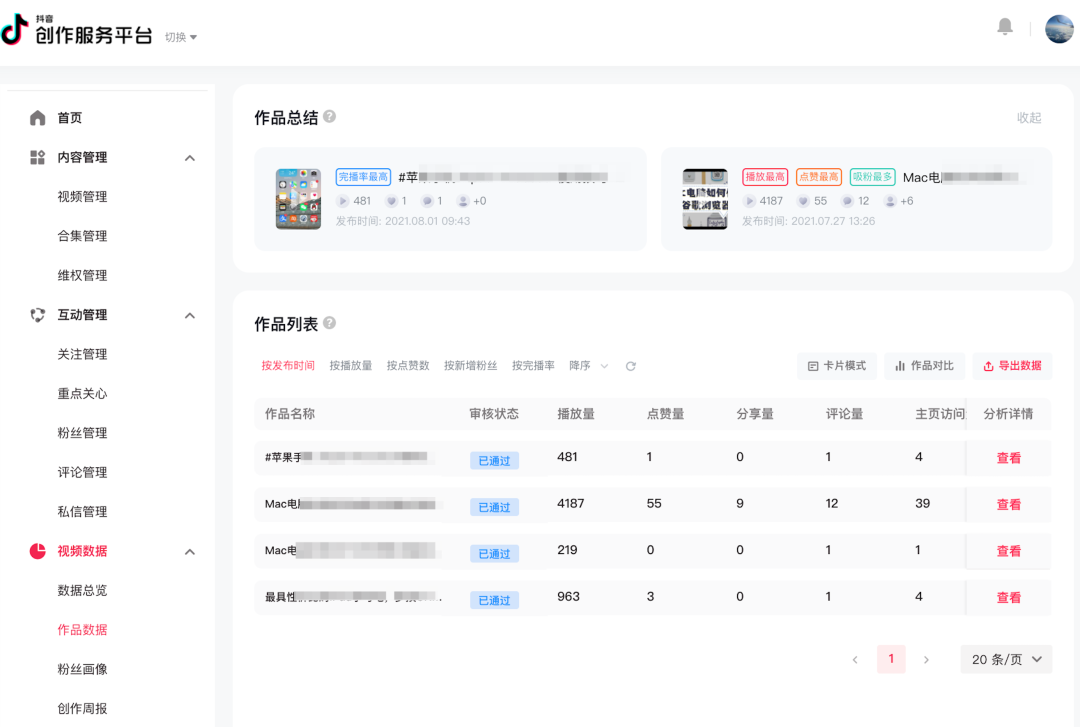Click the help icon beside 作品列表
The image size is (1080, 727).
330,323
